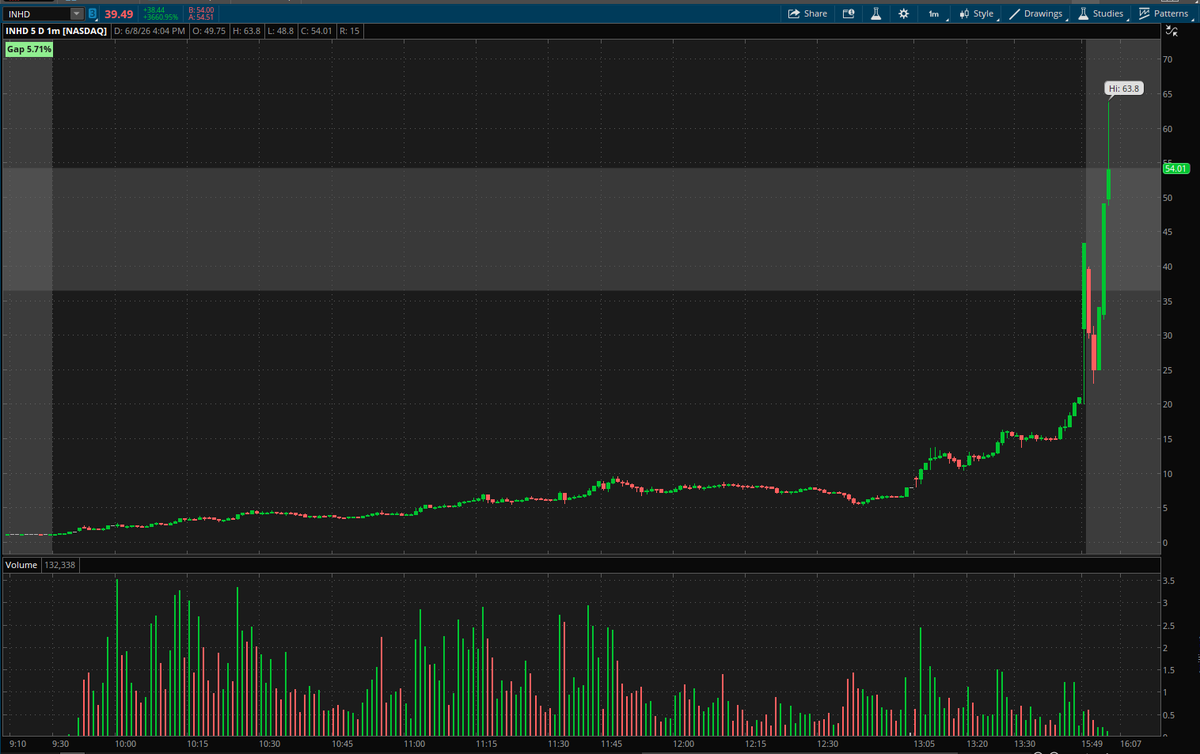This screenshot has height=754, width=1200.
Task: Click the ask price A: 54.51
Action: (201, 18)
